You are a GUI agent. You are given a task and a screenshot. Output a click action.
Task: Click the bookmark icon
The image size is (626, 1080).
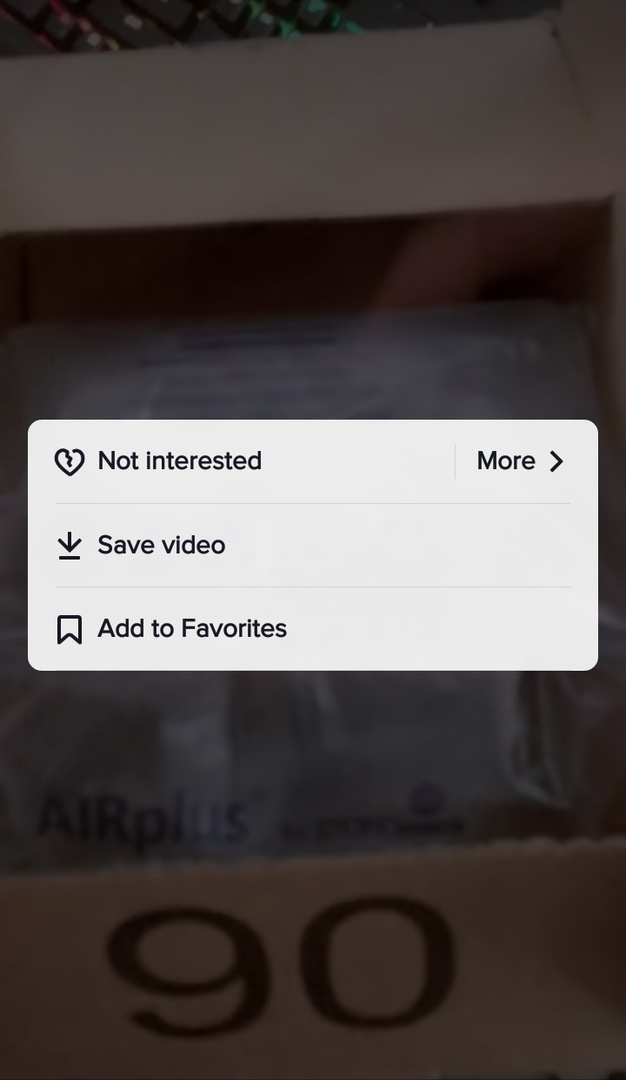click(x=69, y=630)
